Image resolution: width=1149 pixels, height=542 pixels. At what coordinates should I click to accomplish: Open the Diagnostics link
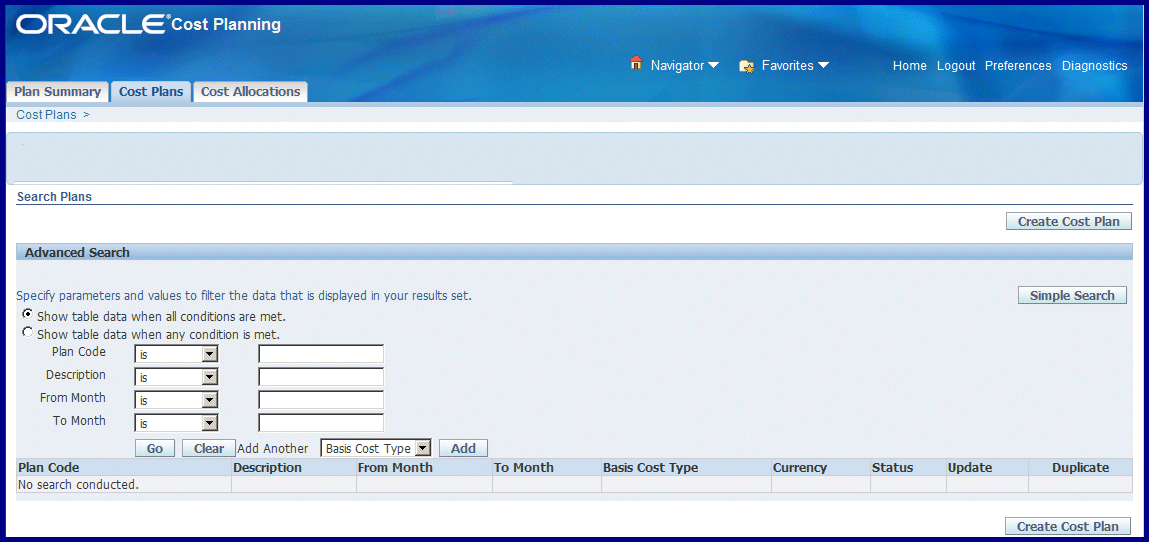pyautogui.click(x=1094, y=66)
